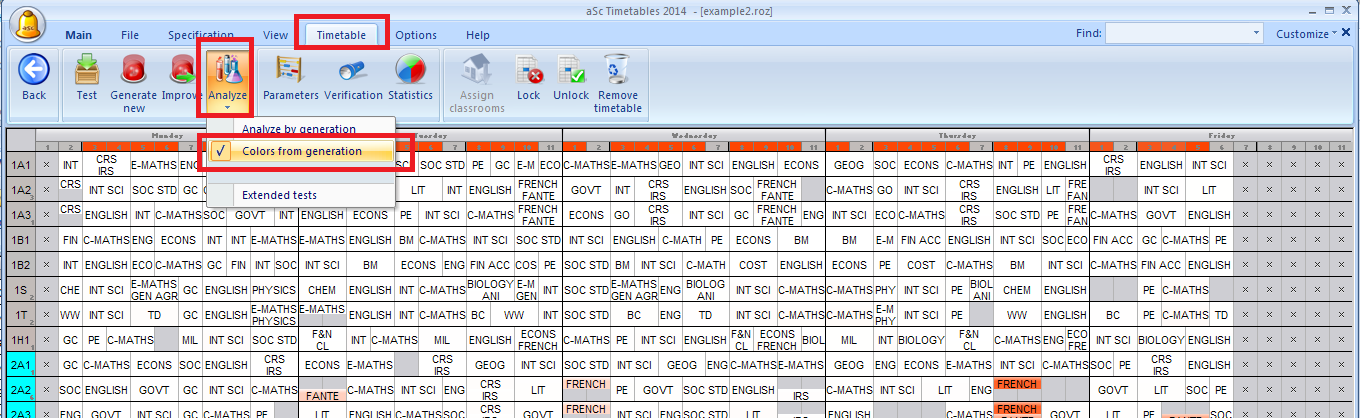
Task: Select the orange FRENCH card in Thursday
Action: pos(1018,384)
